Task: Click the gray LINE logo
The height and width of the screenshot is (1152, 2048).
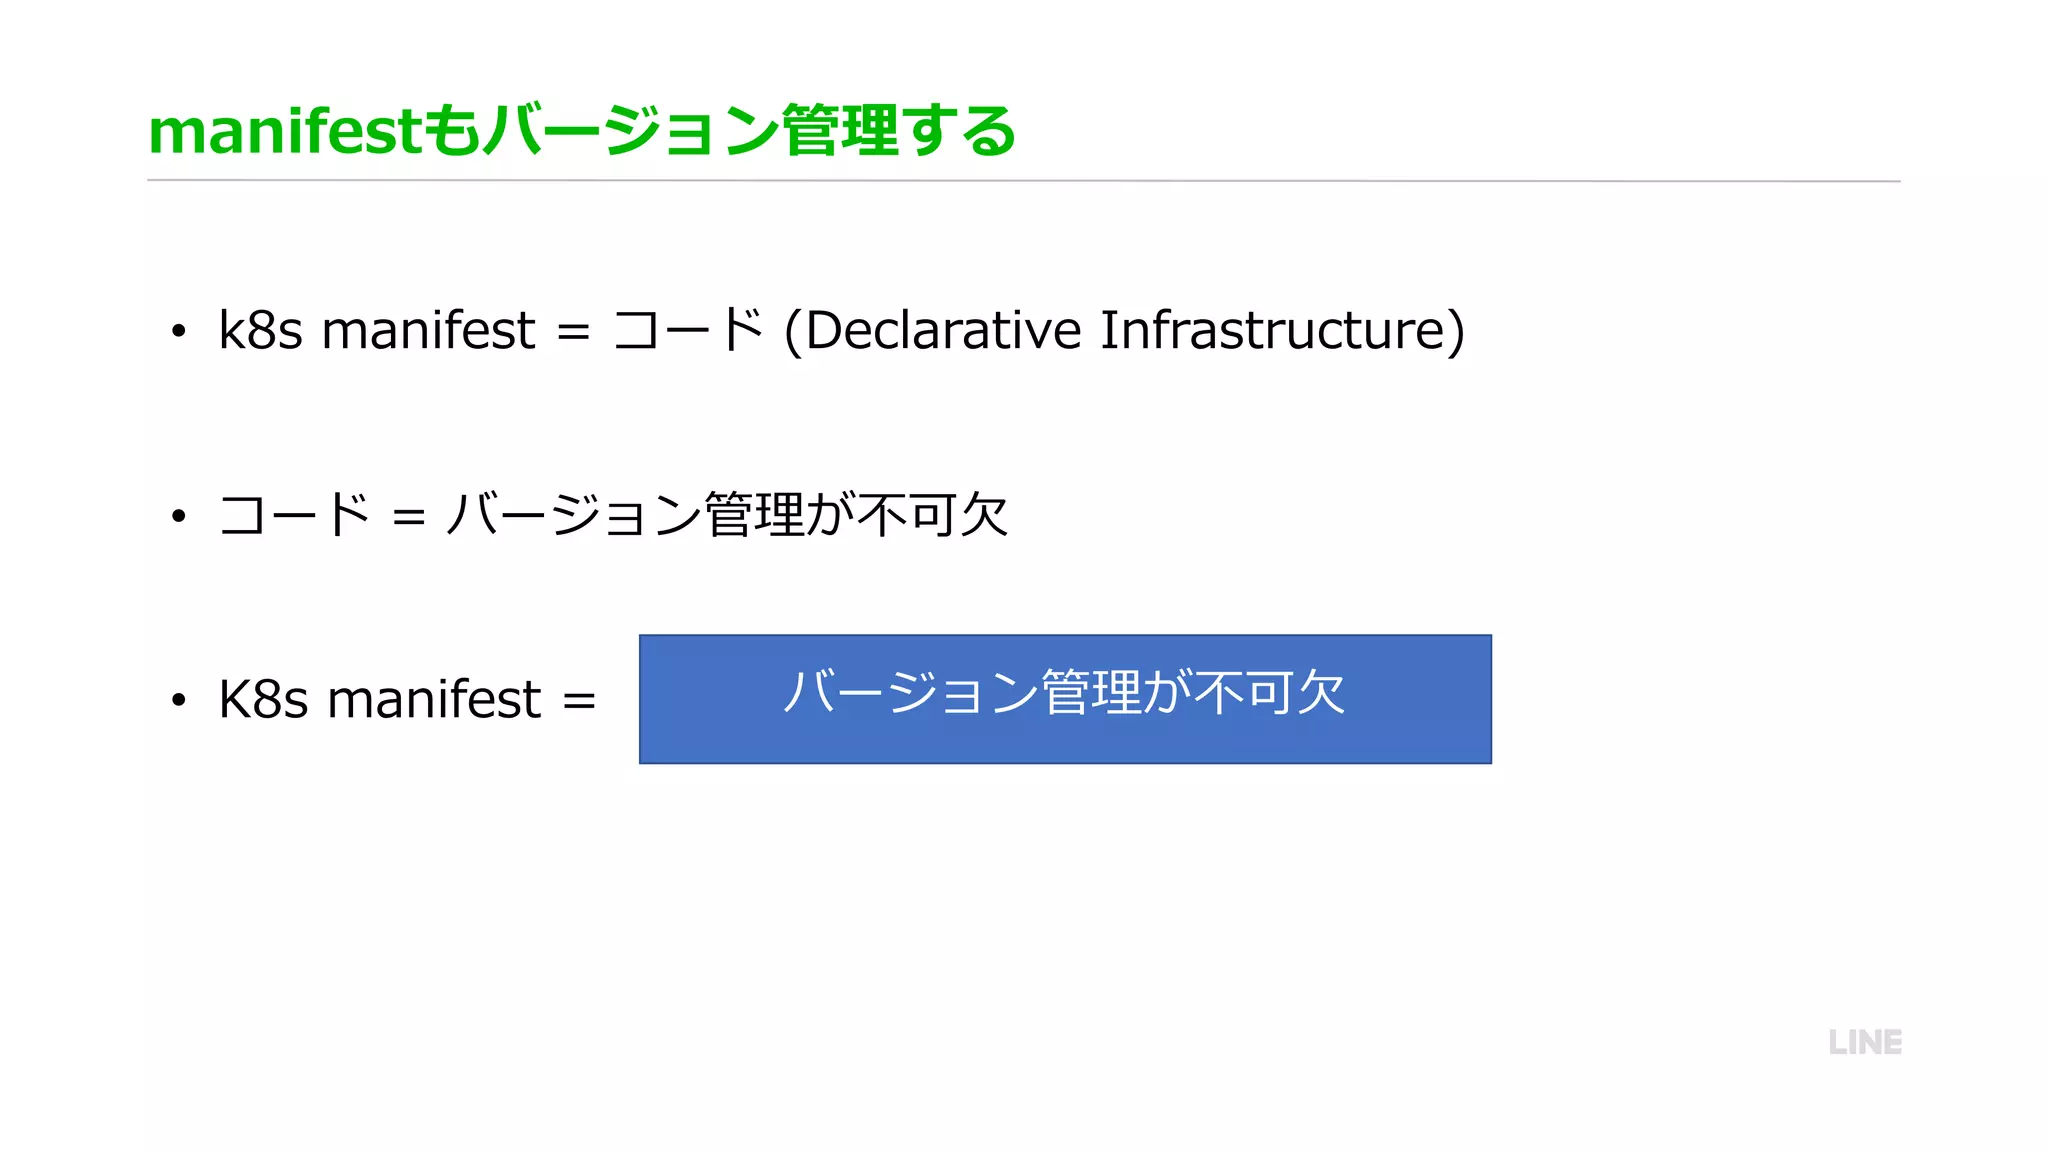Action: (1865, 1042)
